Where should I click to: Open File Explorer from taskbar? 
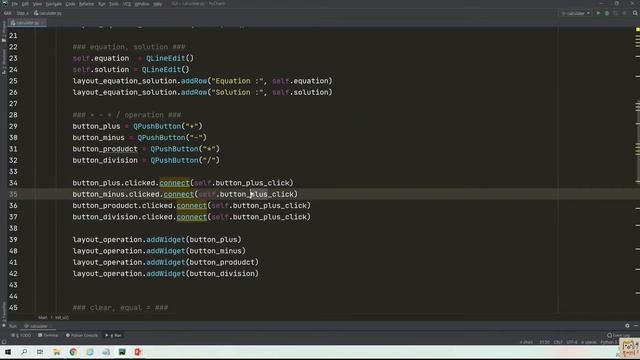coord(56,352)
